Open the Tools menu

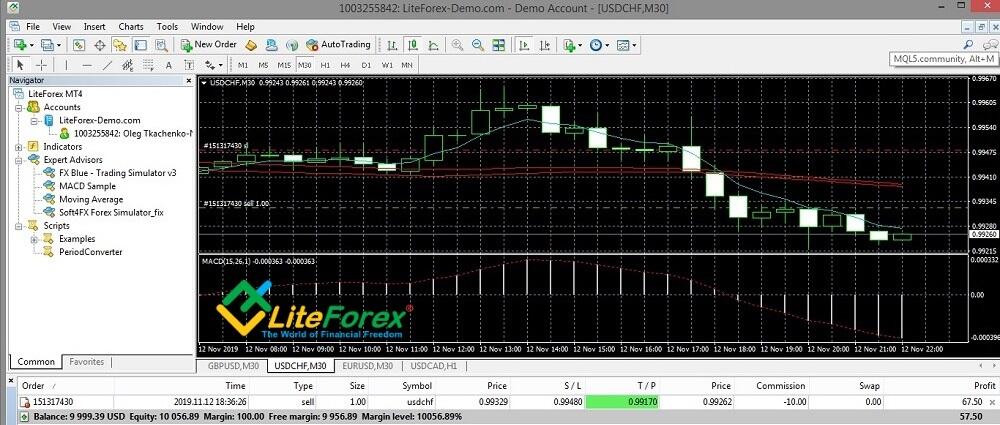(x=167, y=27)
